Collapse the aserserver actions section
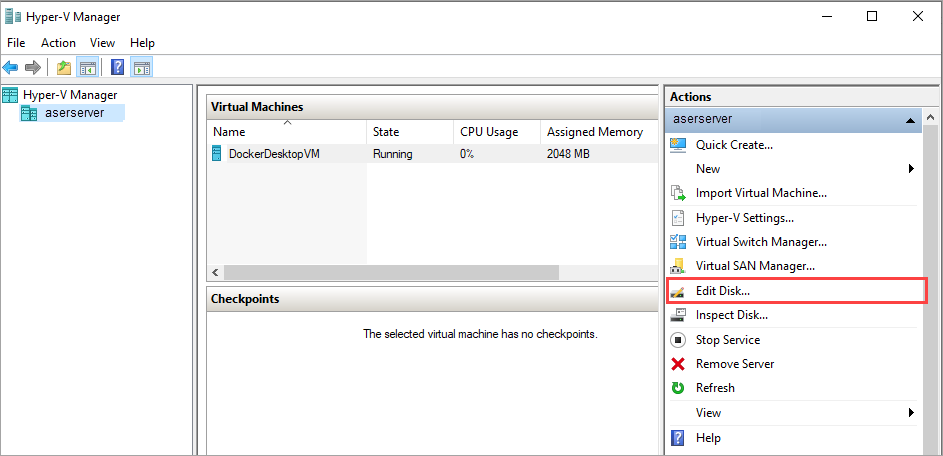This screenshot has height=456, width=943. point(910,120)
